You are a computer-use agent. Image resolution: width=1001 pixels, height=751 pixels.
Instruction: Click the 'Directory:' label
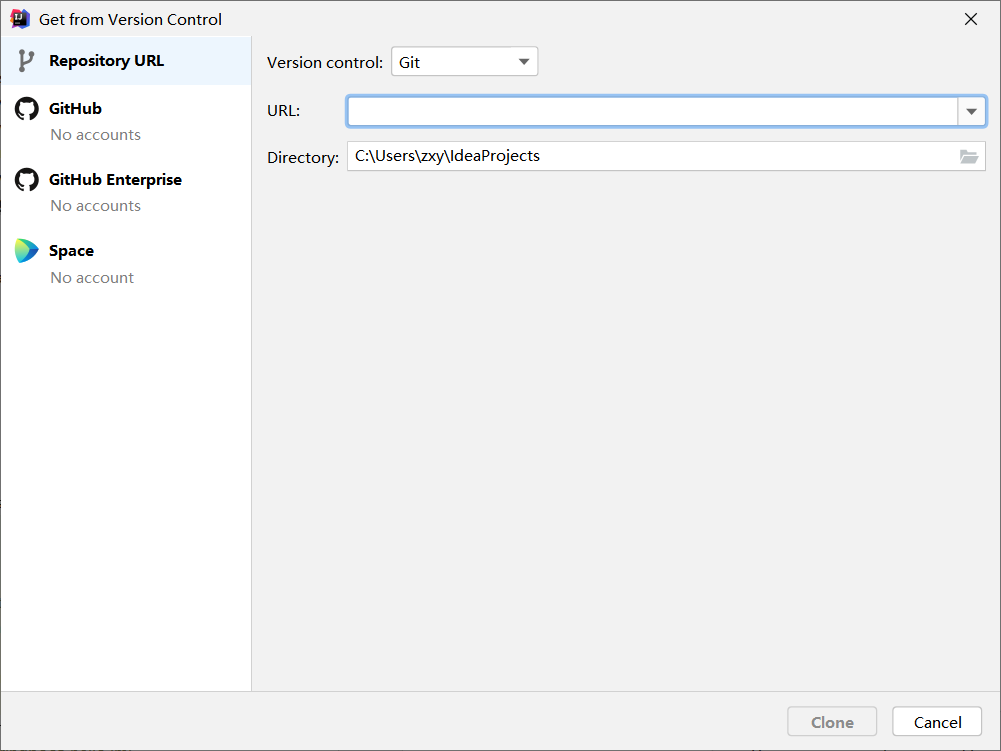pos(303,157)
